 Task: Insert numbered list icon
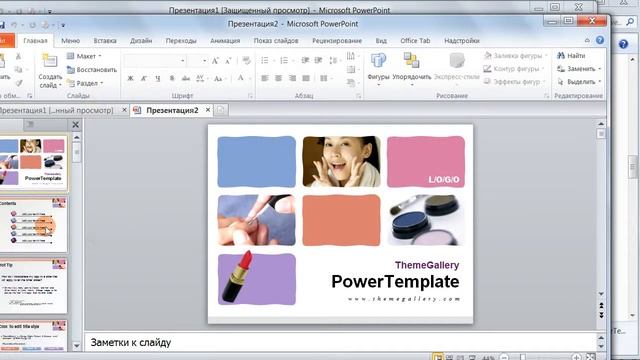(x=284, y=60)
